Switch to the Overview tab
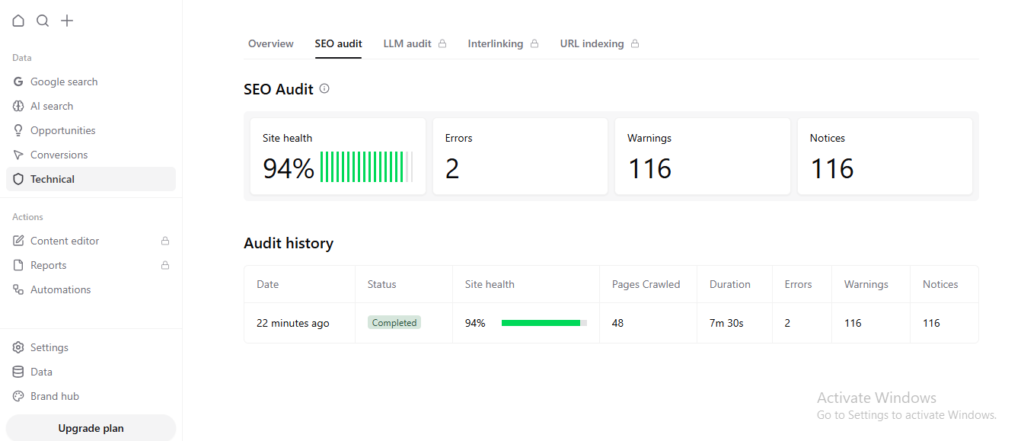The height and width of the screenshot is (441, 1024). 270,44
